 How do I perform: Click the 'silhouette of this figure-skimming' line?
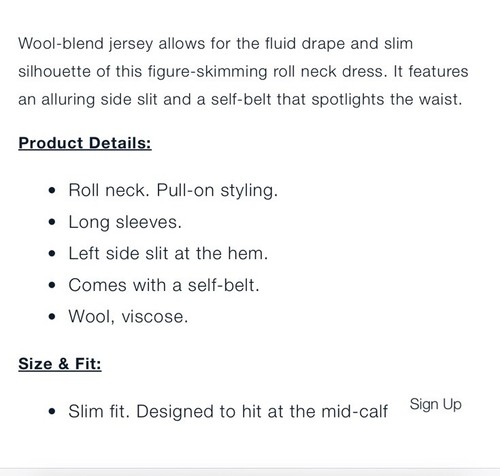(243, 72)
